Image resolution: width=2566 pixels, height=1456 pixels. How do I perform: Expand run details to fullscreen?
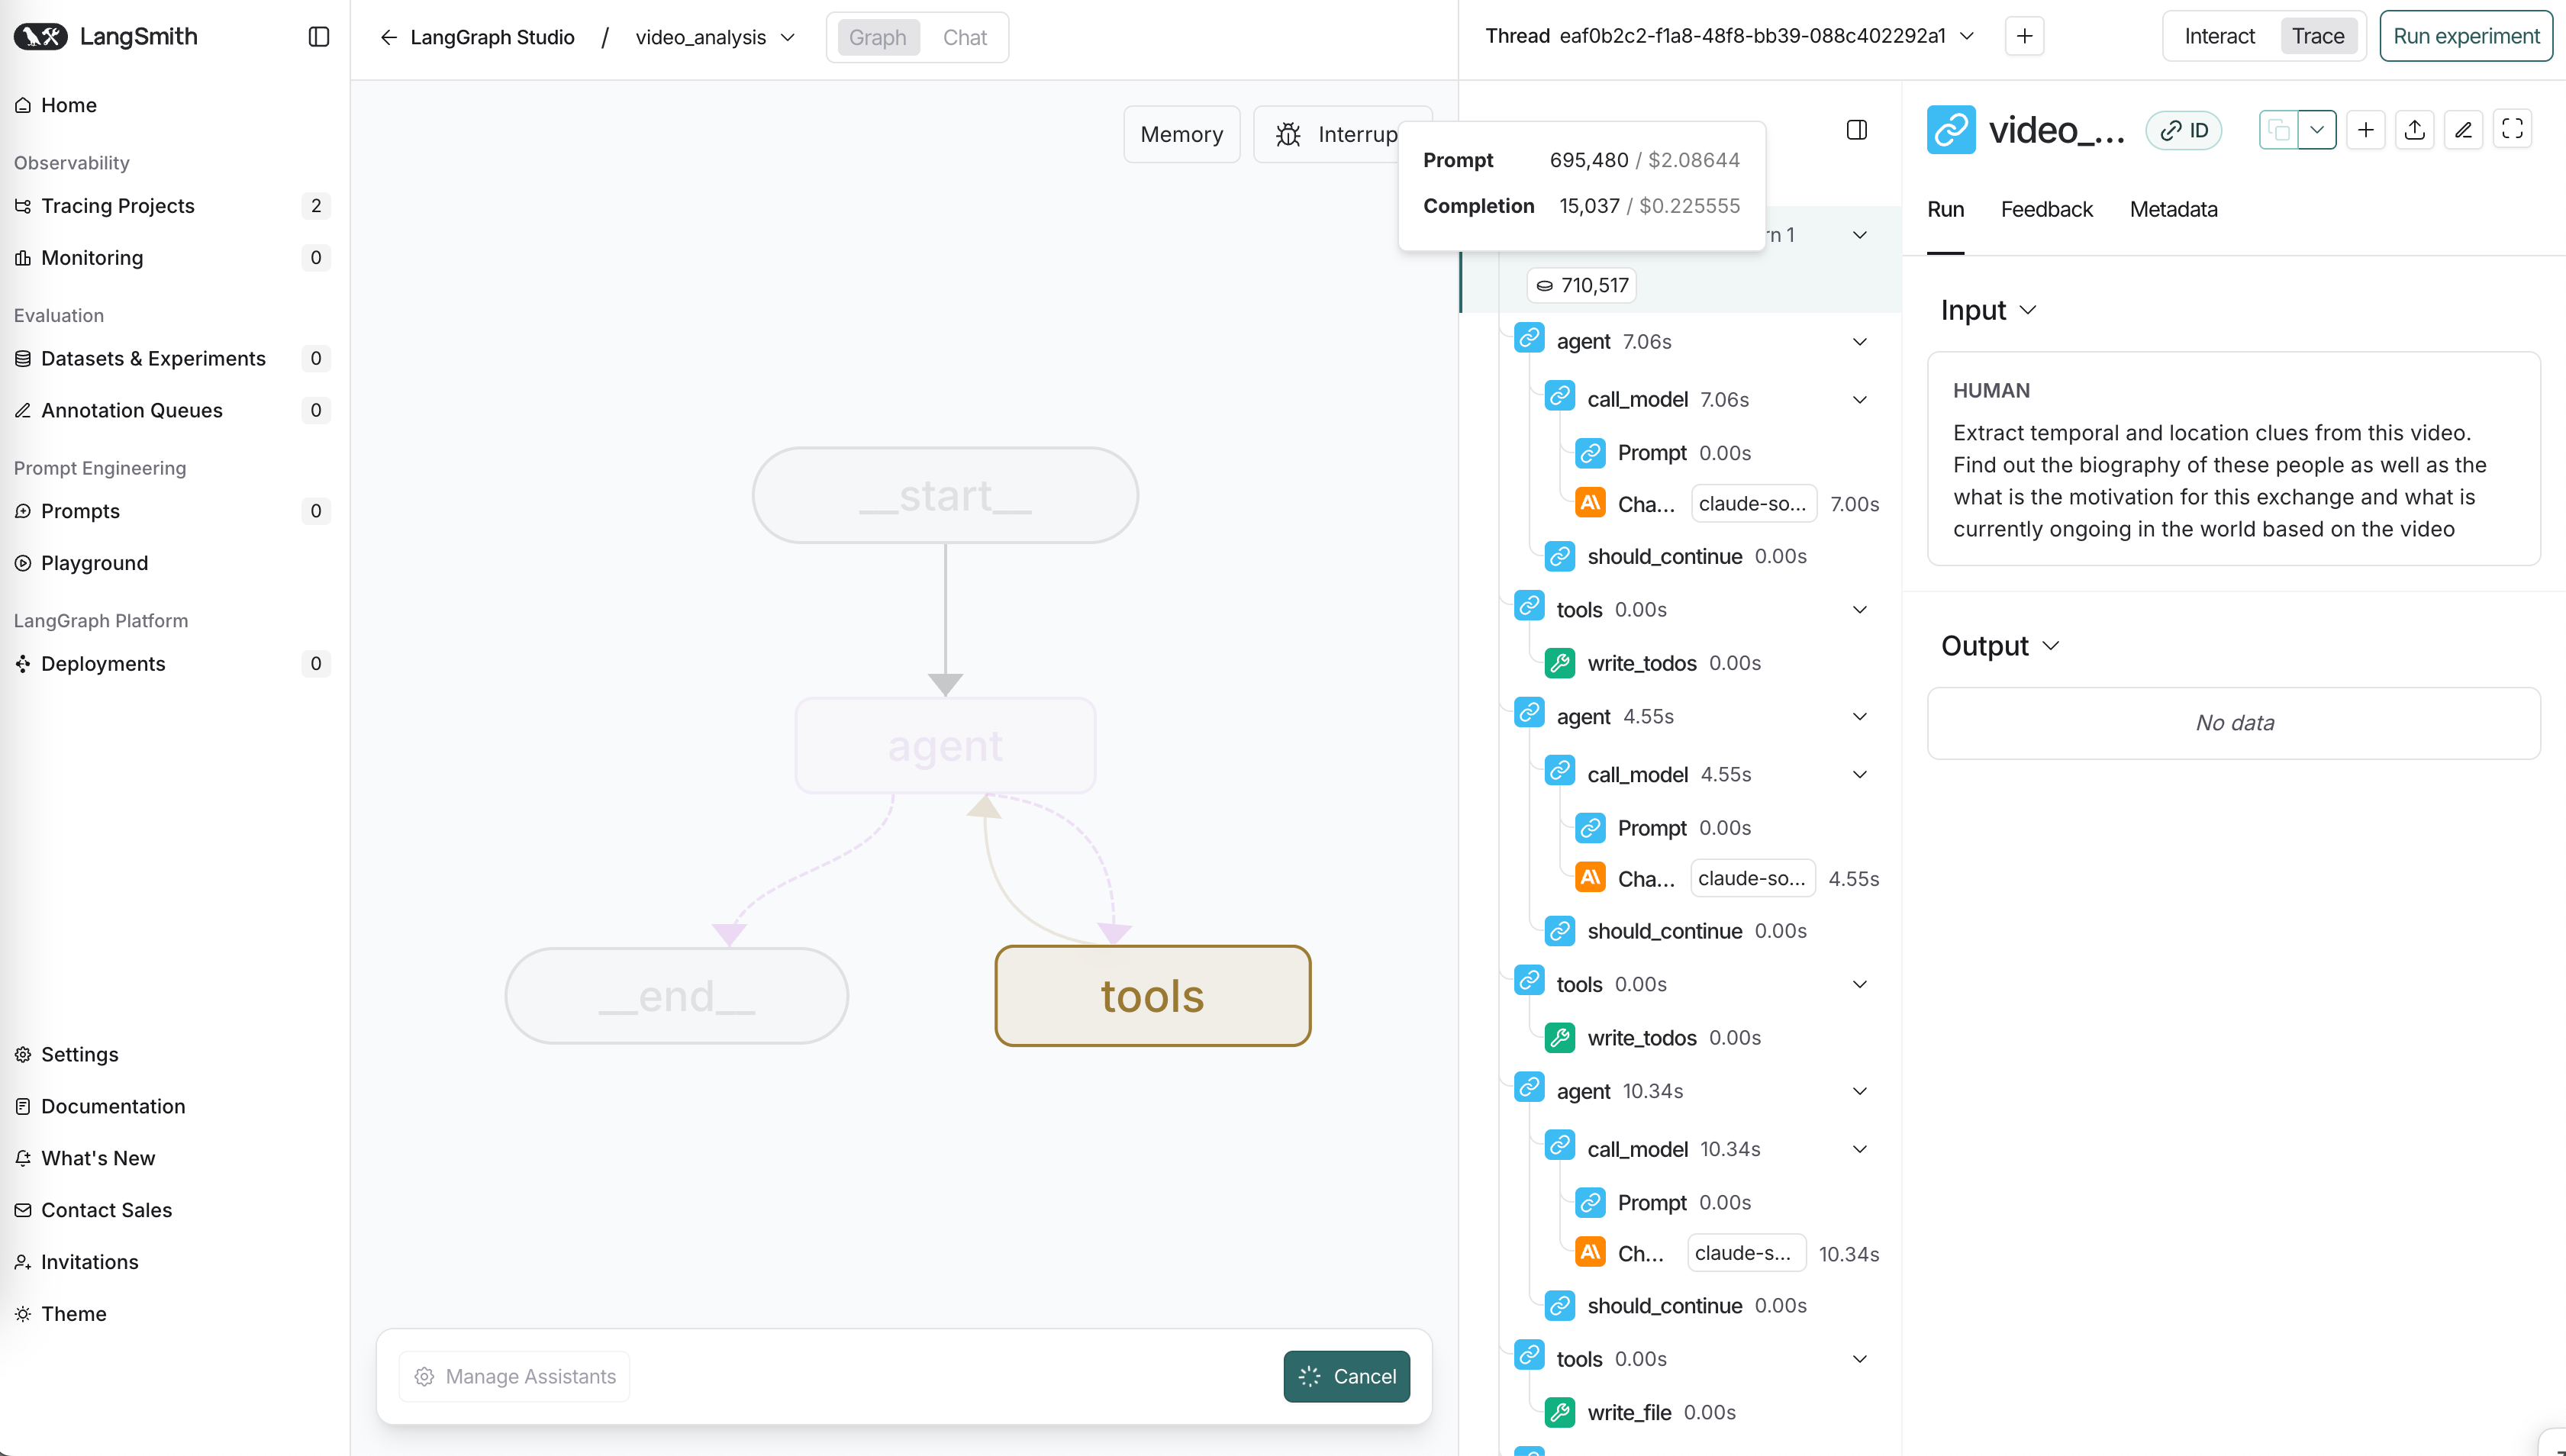2512,130
